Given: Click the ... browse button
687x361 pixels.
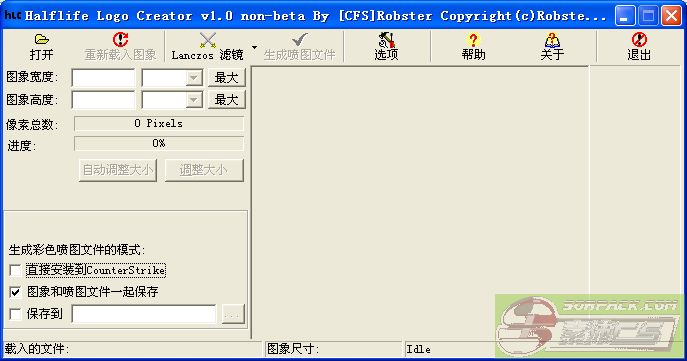Looking at the screenshot, I should point(233,314).
